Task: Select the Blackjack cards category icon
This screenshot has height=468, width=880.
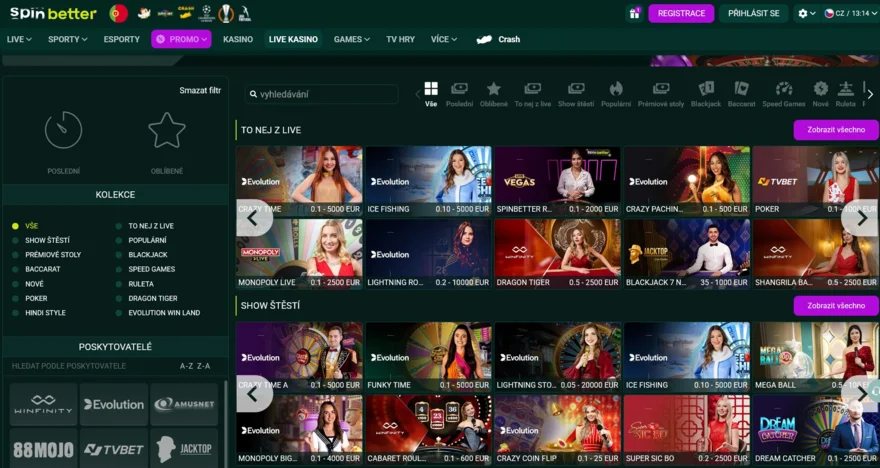Action: coord(706,94)
